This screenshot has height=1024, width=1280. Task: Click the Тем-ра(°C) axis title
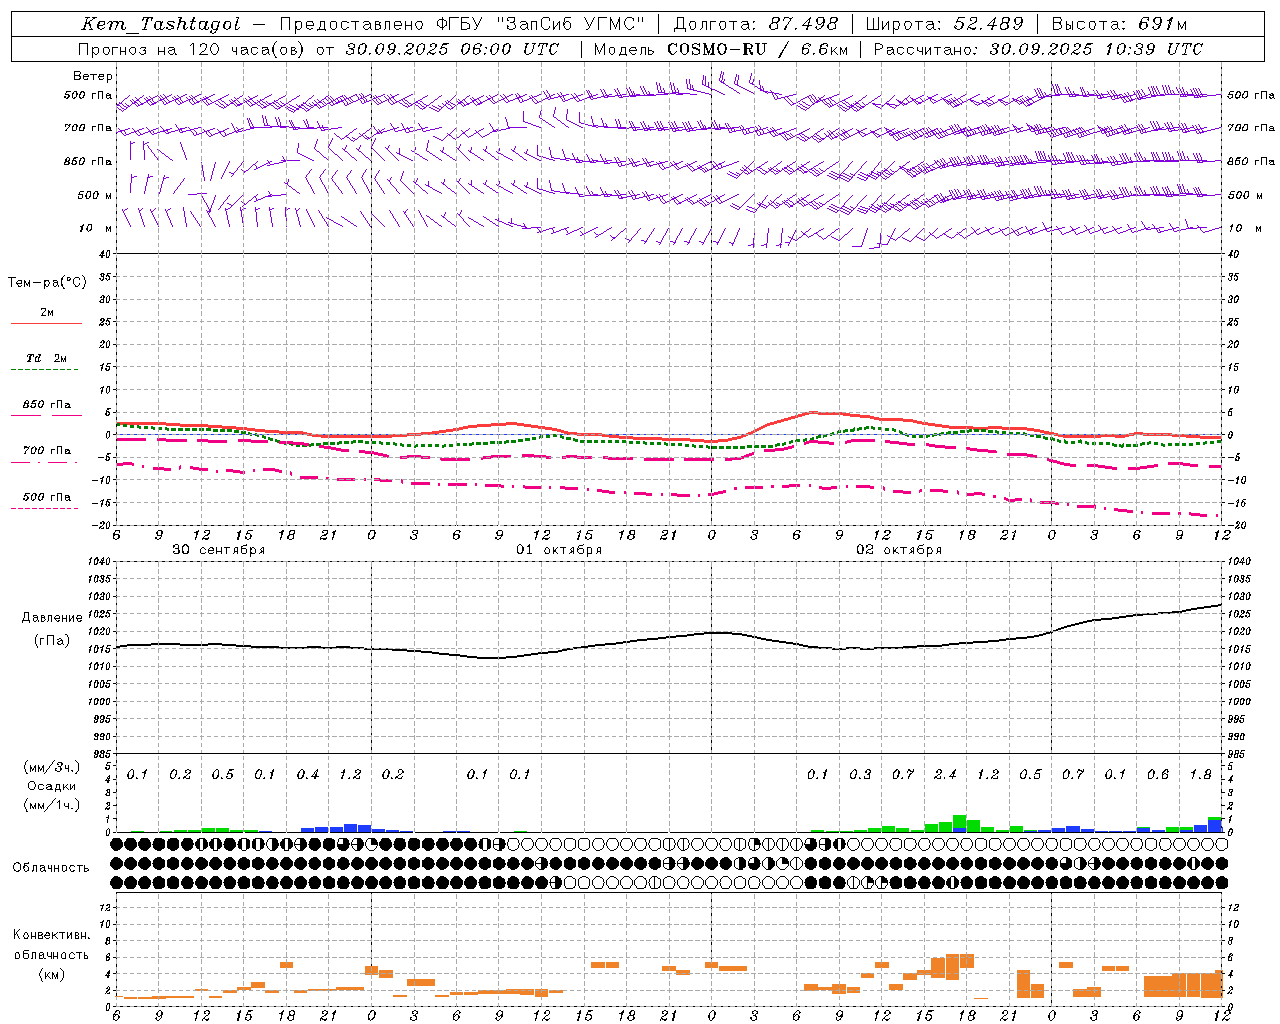(47, 283)
